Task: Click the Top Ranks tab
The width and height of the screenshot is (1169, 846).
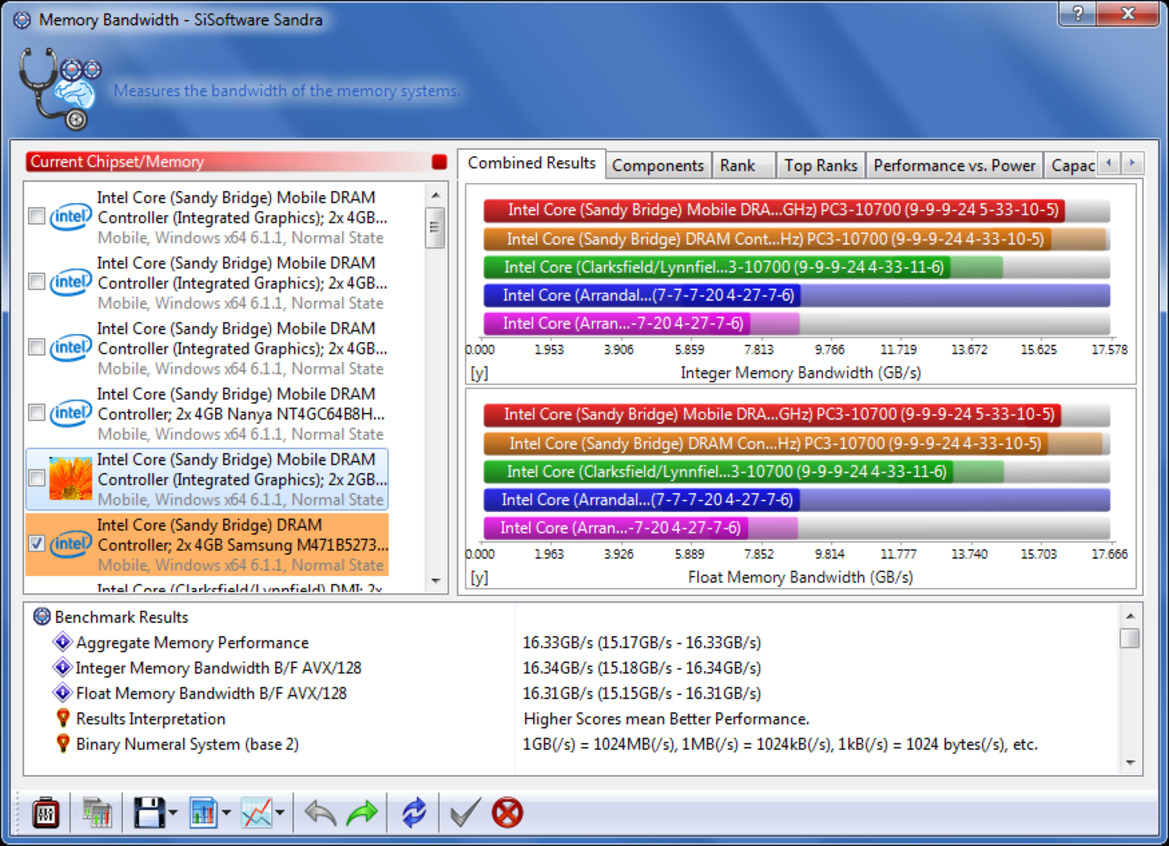Action: tap(820, 165)
